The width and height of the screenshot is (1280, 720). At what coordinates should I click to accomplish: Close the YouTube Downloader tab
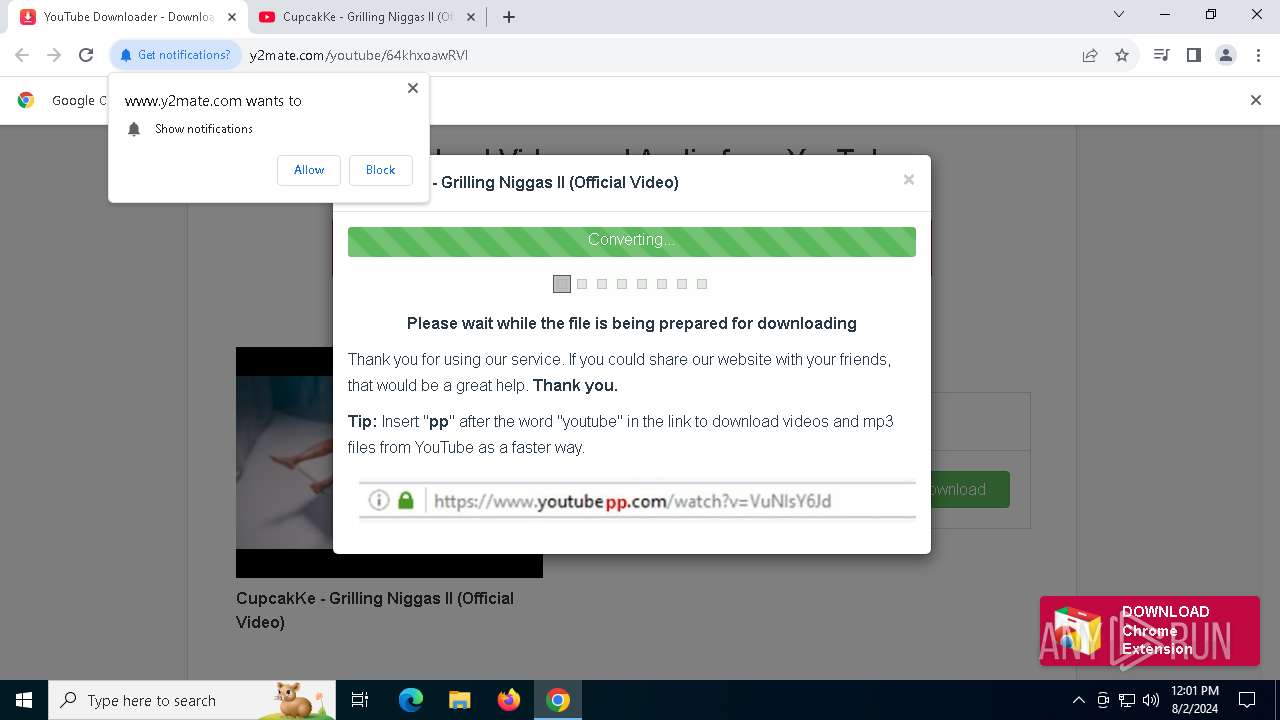pos(232,17)
